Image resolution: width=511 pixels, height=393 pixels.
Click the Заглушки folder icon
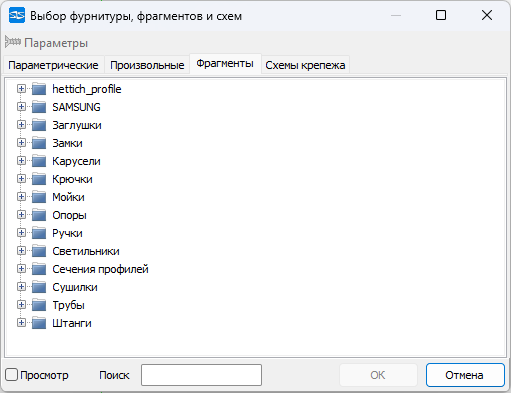point(39,125)
